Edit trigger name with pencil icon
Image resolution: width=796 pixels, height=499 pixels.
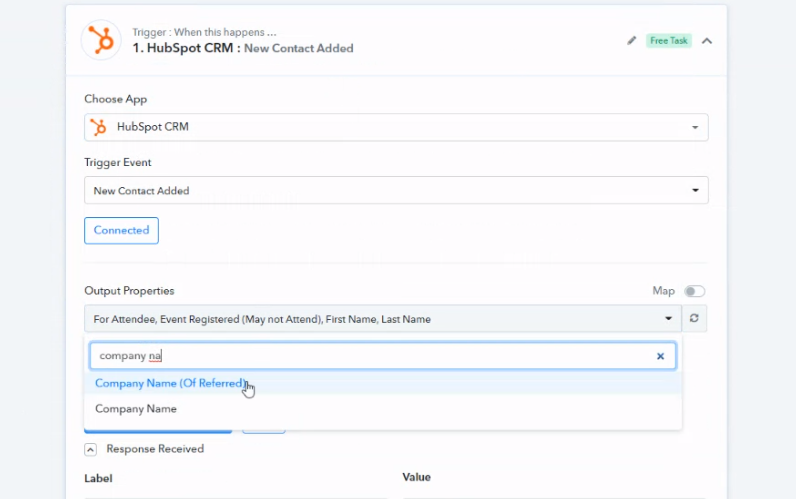pyautogui.click(x=632, y=41)
